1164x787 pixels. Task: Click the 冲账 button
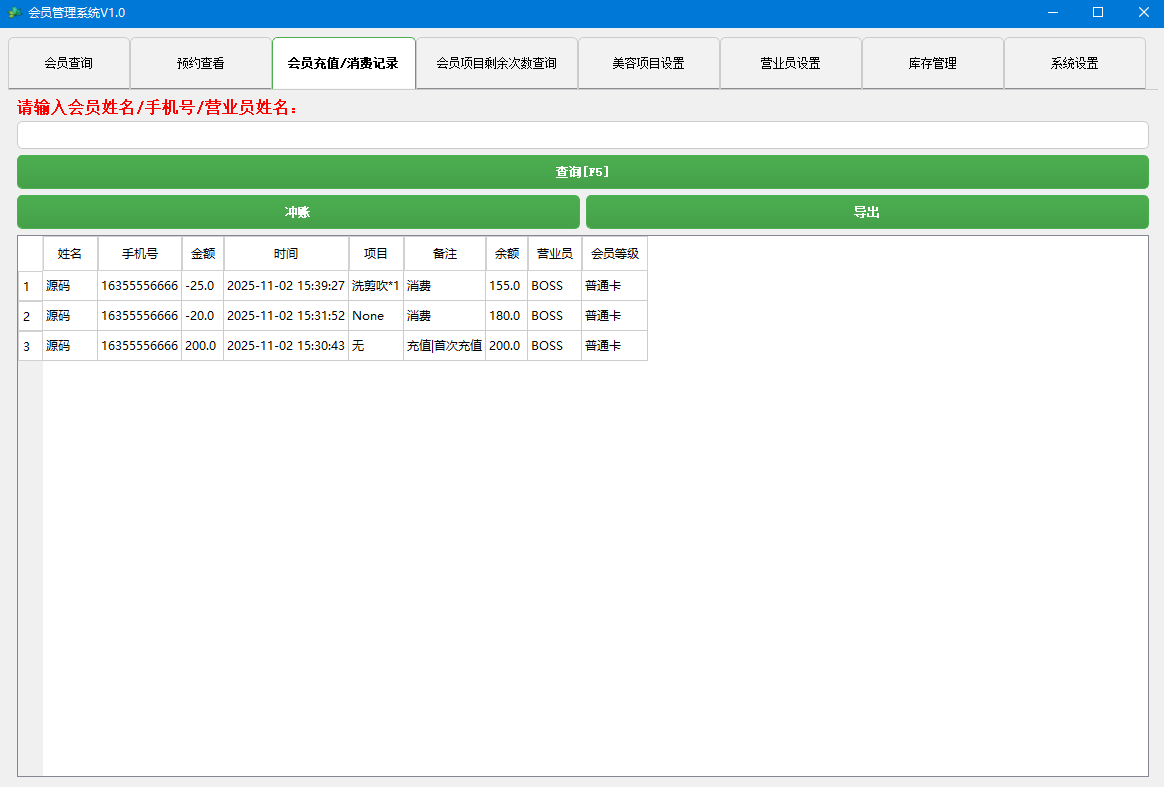pyautogui.click(x=298, y=212)
